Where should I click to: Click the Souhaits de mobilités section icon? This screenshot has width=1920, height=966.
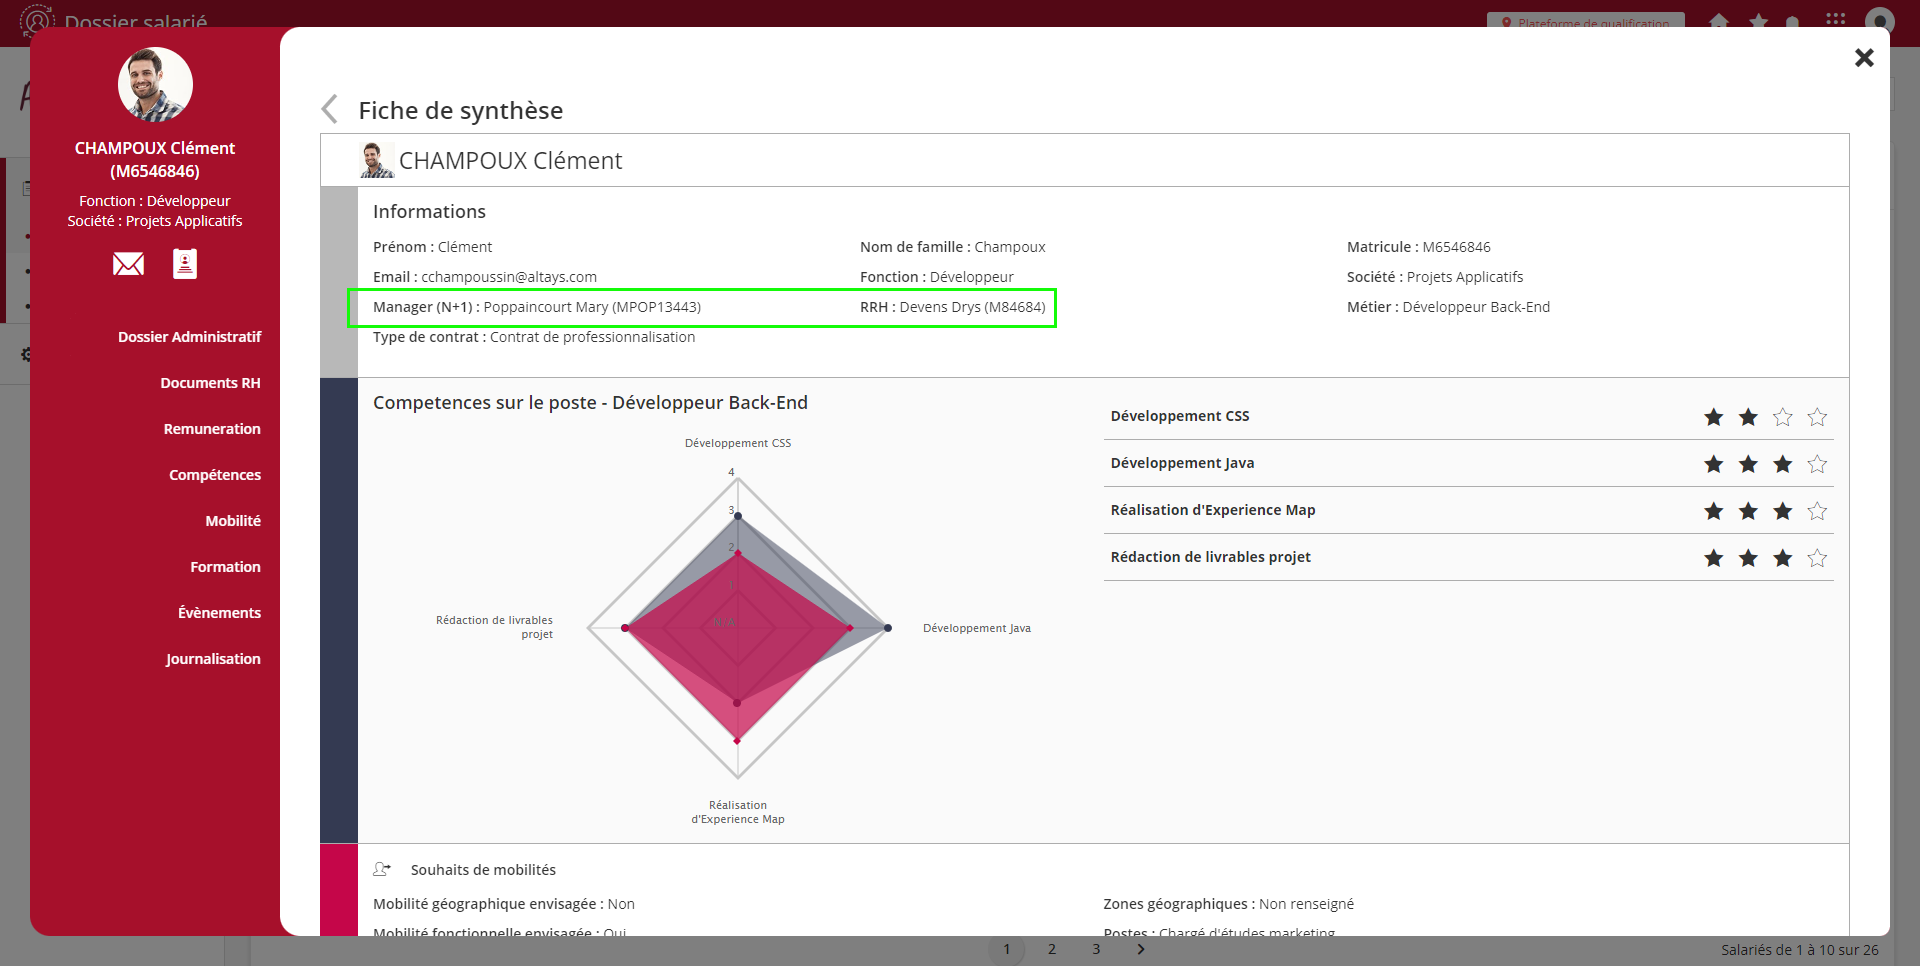point(382,869)
